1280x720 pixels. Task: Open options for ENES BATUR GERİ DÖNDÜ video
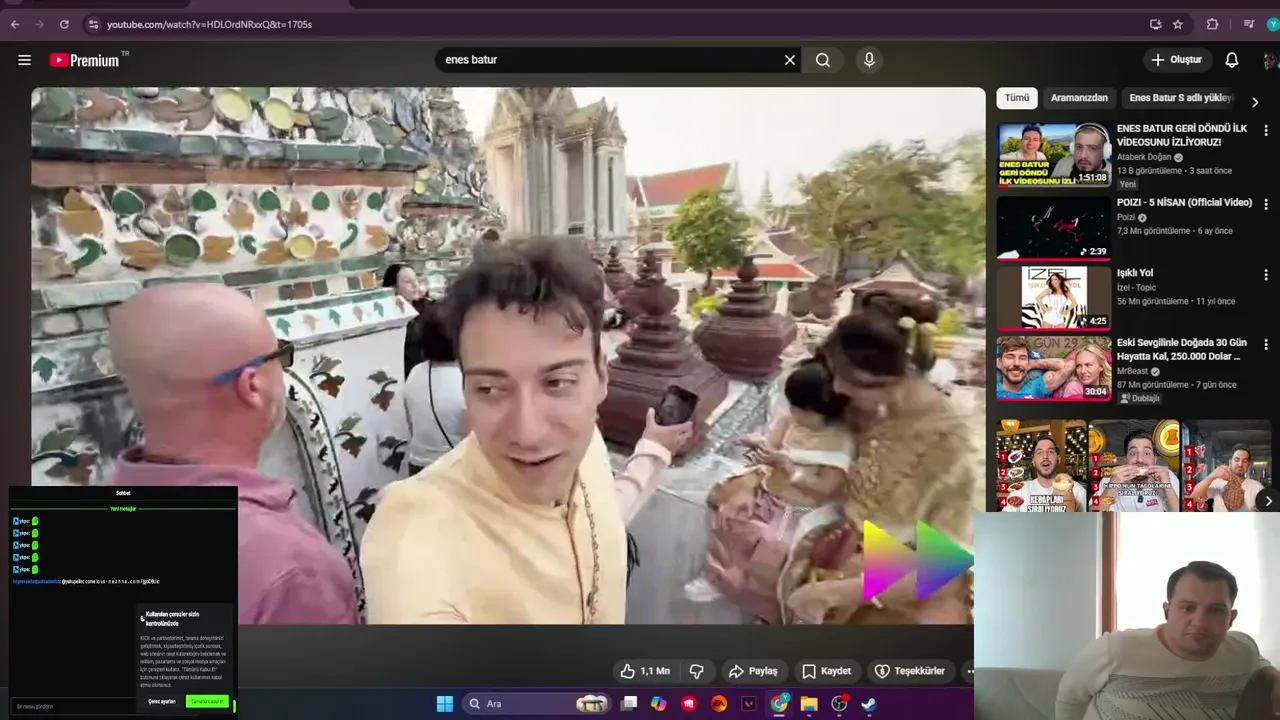coord(1266,131)
